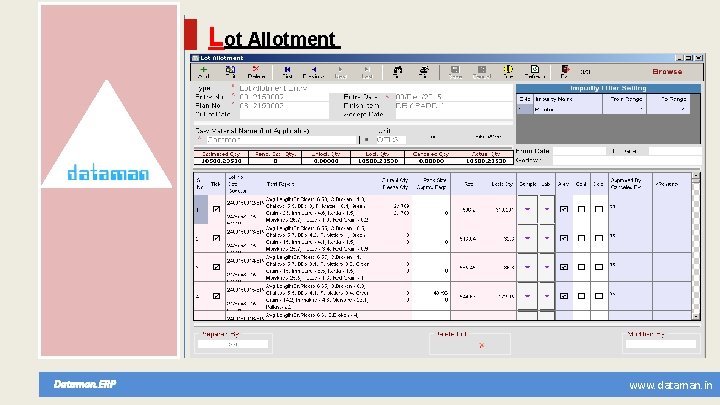
Task: Click the Lot Allotment heading
Action: (274, 38)
